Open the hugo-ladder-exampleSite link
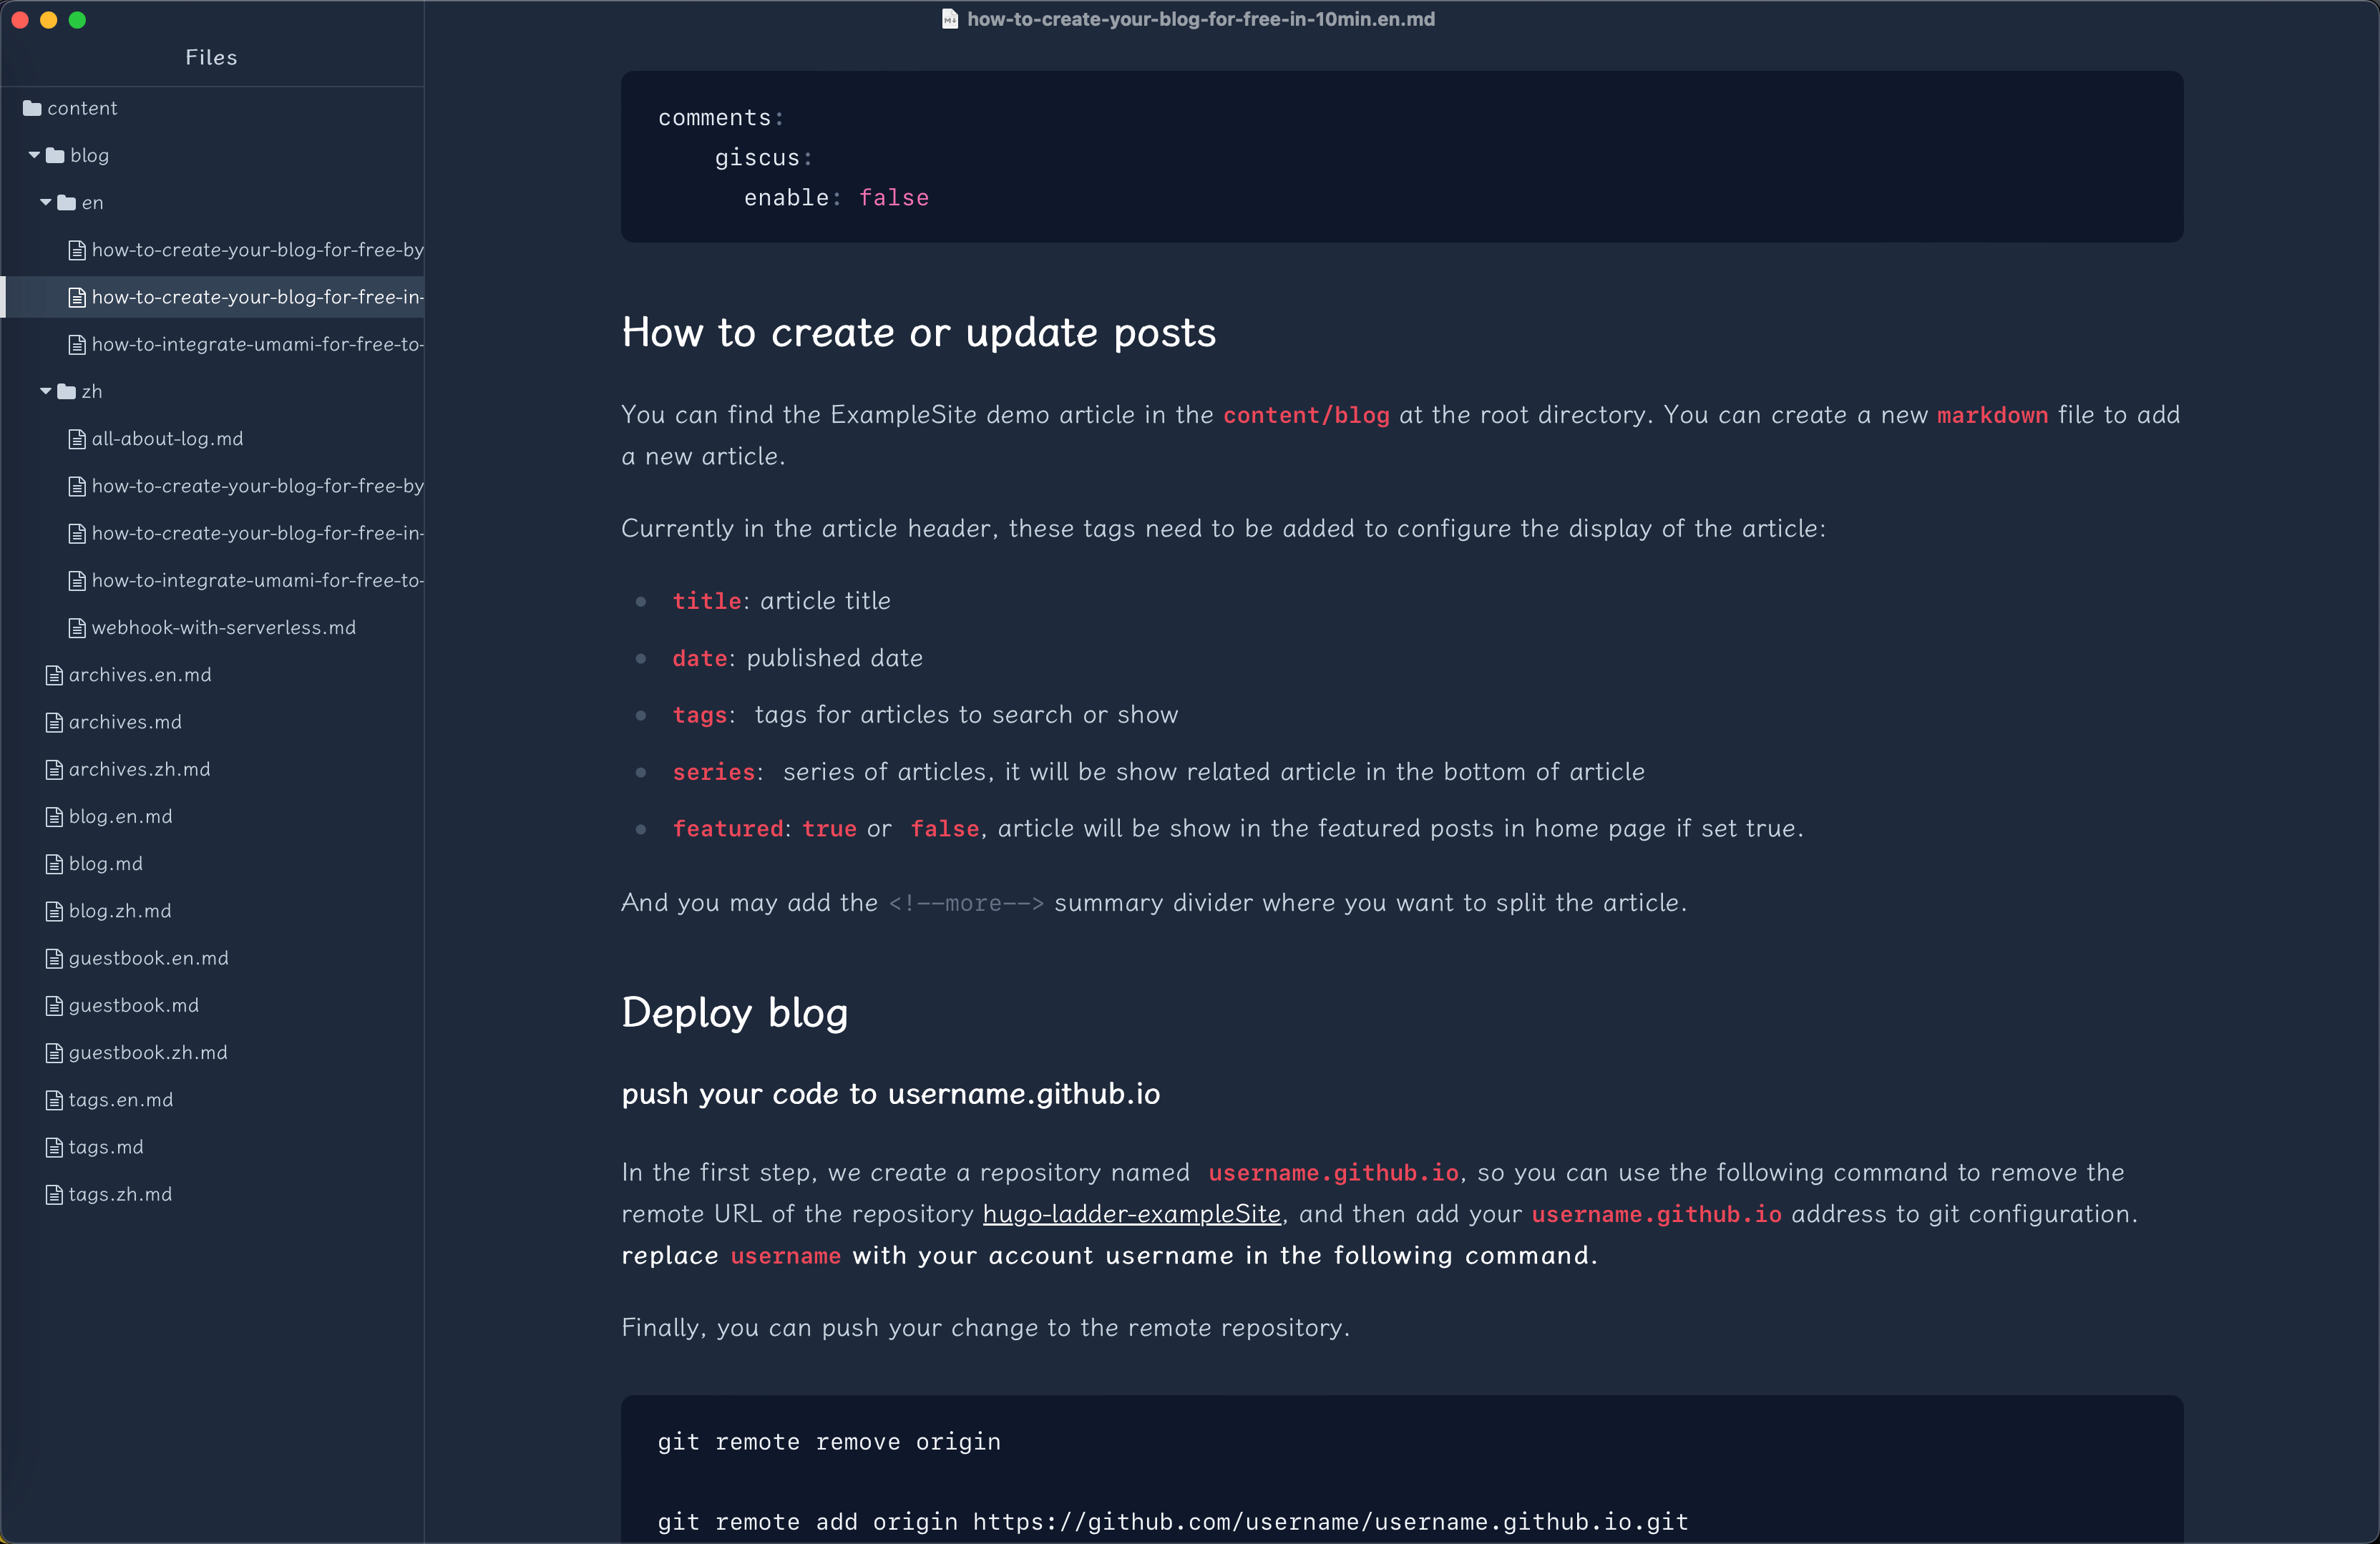The height and width of the screenshot is (1544, 2380). [x=1131, y=1214]
